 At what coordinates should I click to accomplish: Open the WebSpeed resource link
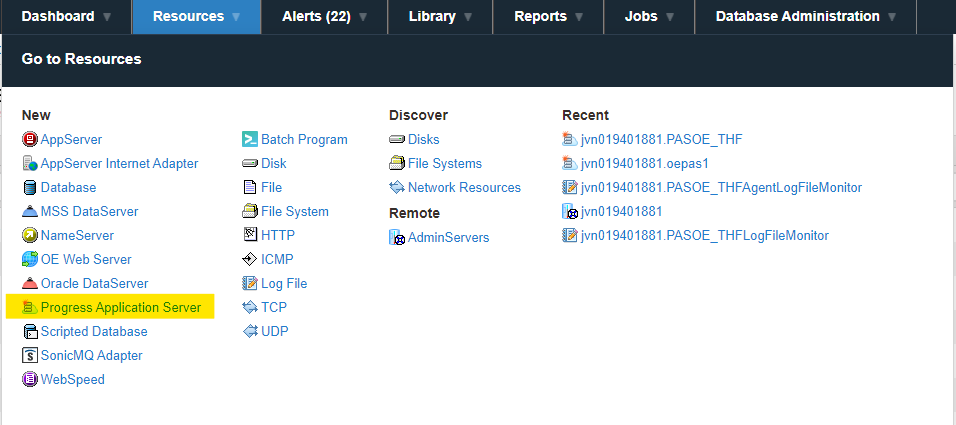[73, 379]
